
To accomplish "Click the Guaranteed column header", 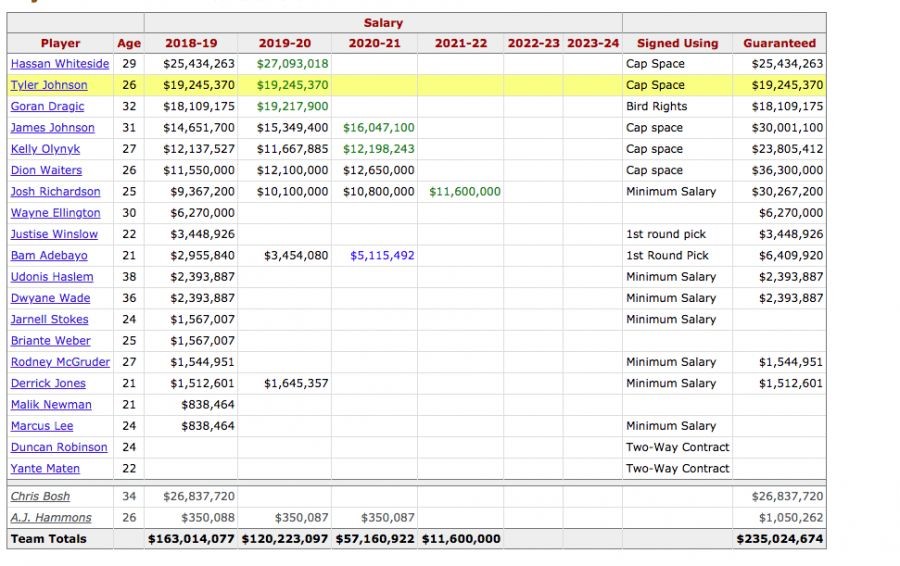I will pos(779,43).
